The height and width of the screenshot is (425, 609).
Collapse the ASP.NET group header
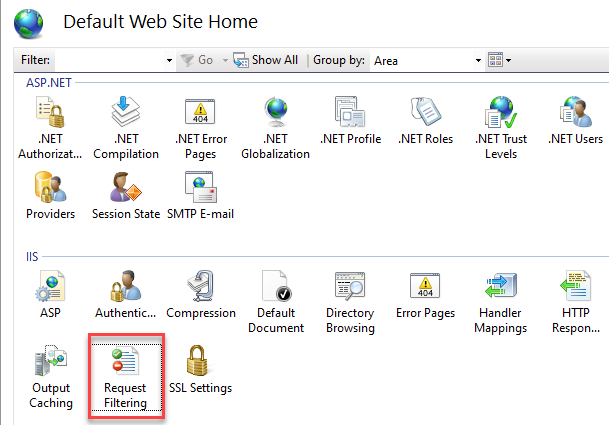[49, 83]
